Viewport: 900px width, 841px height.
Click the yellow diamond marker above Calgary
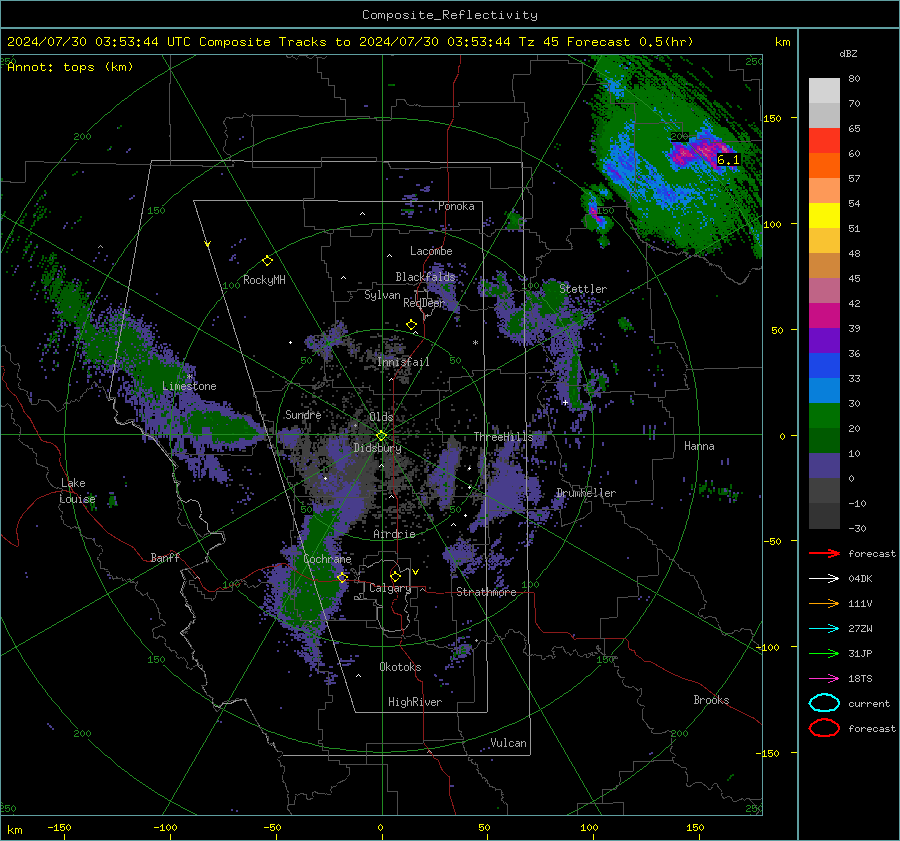395,576
